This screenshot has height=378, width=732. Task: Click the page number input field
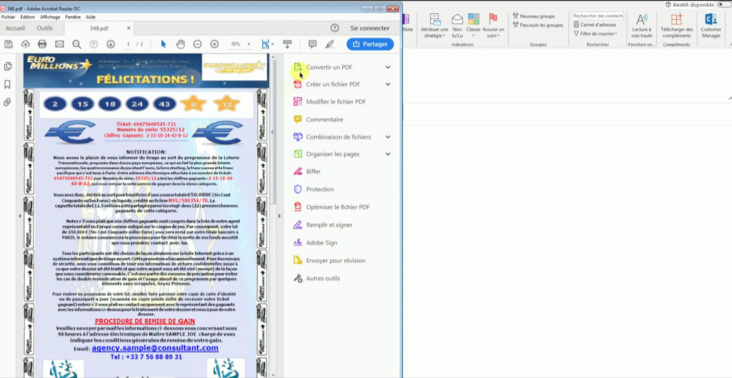pos(128,44)
